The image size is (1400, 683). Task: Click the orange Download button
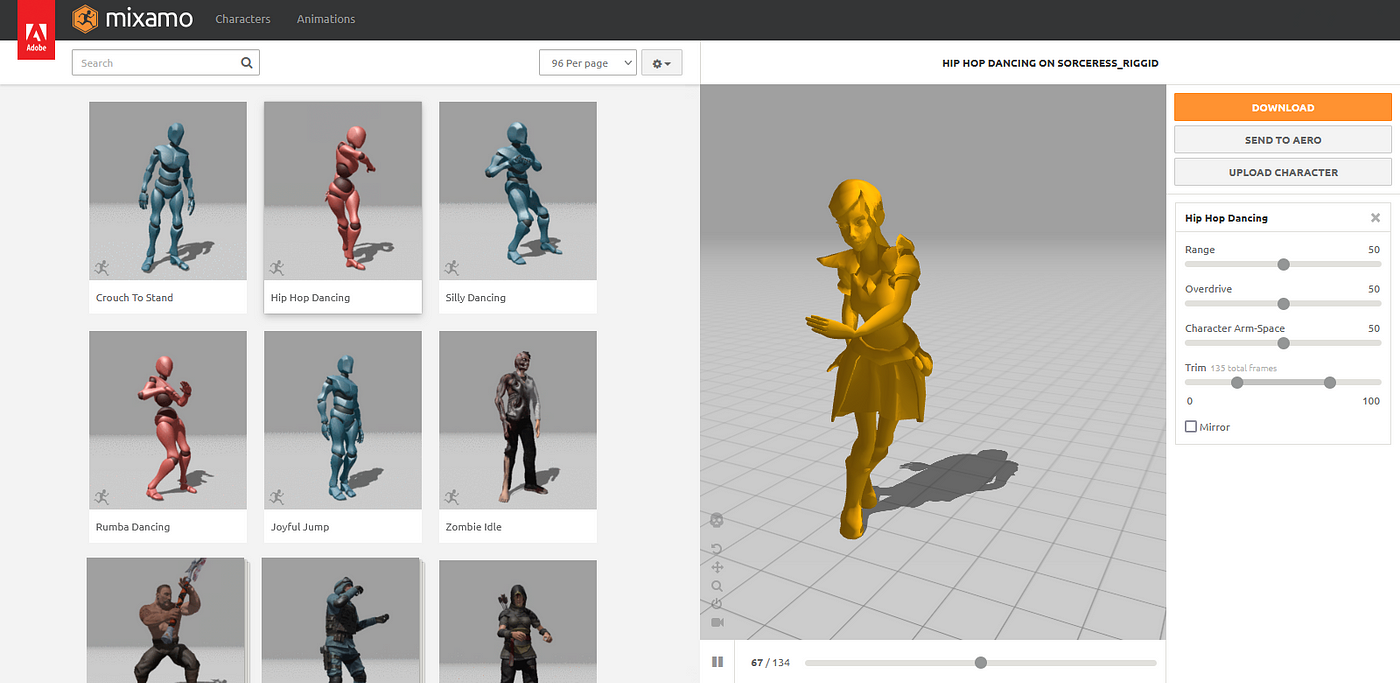click(1283, 107)
